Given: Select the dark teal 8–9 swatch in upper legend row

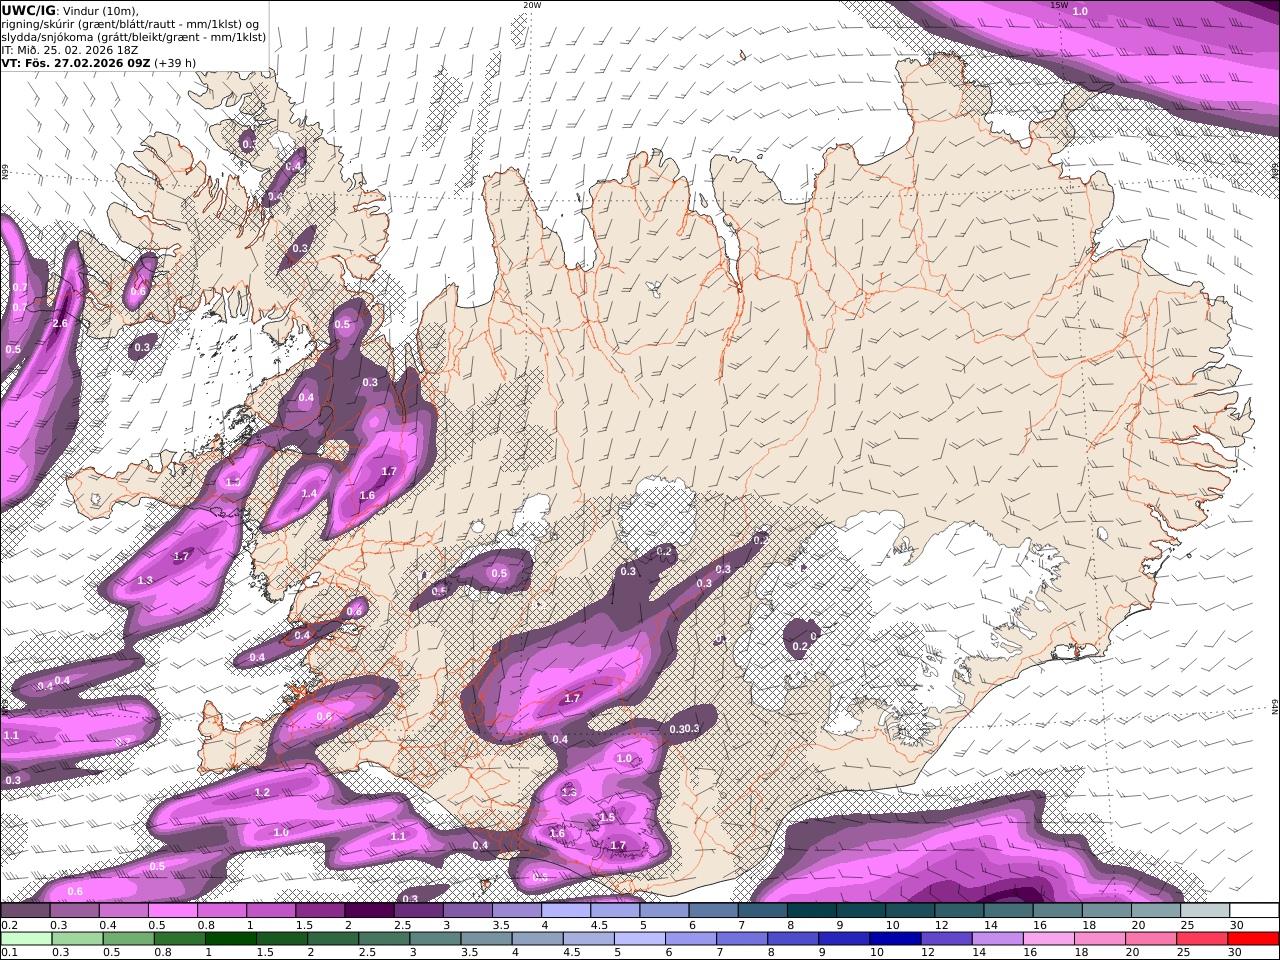Looking at the screenshot, I should pos(810,911).
